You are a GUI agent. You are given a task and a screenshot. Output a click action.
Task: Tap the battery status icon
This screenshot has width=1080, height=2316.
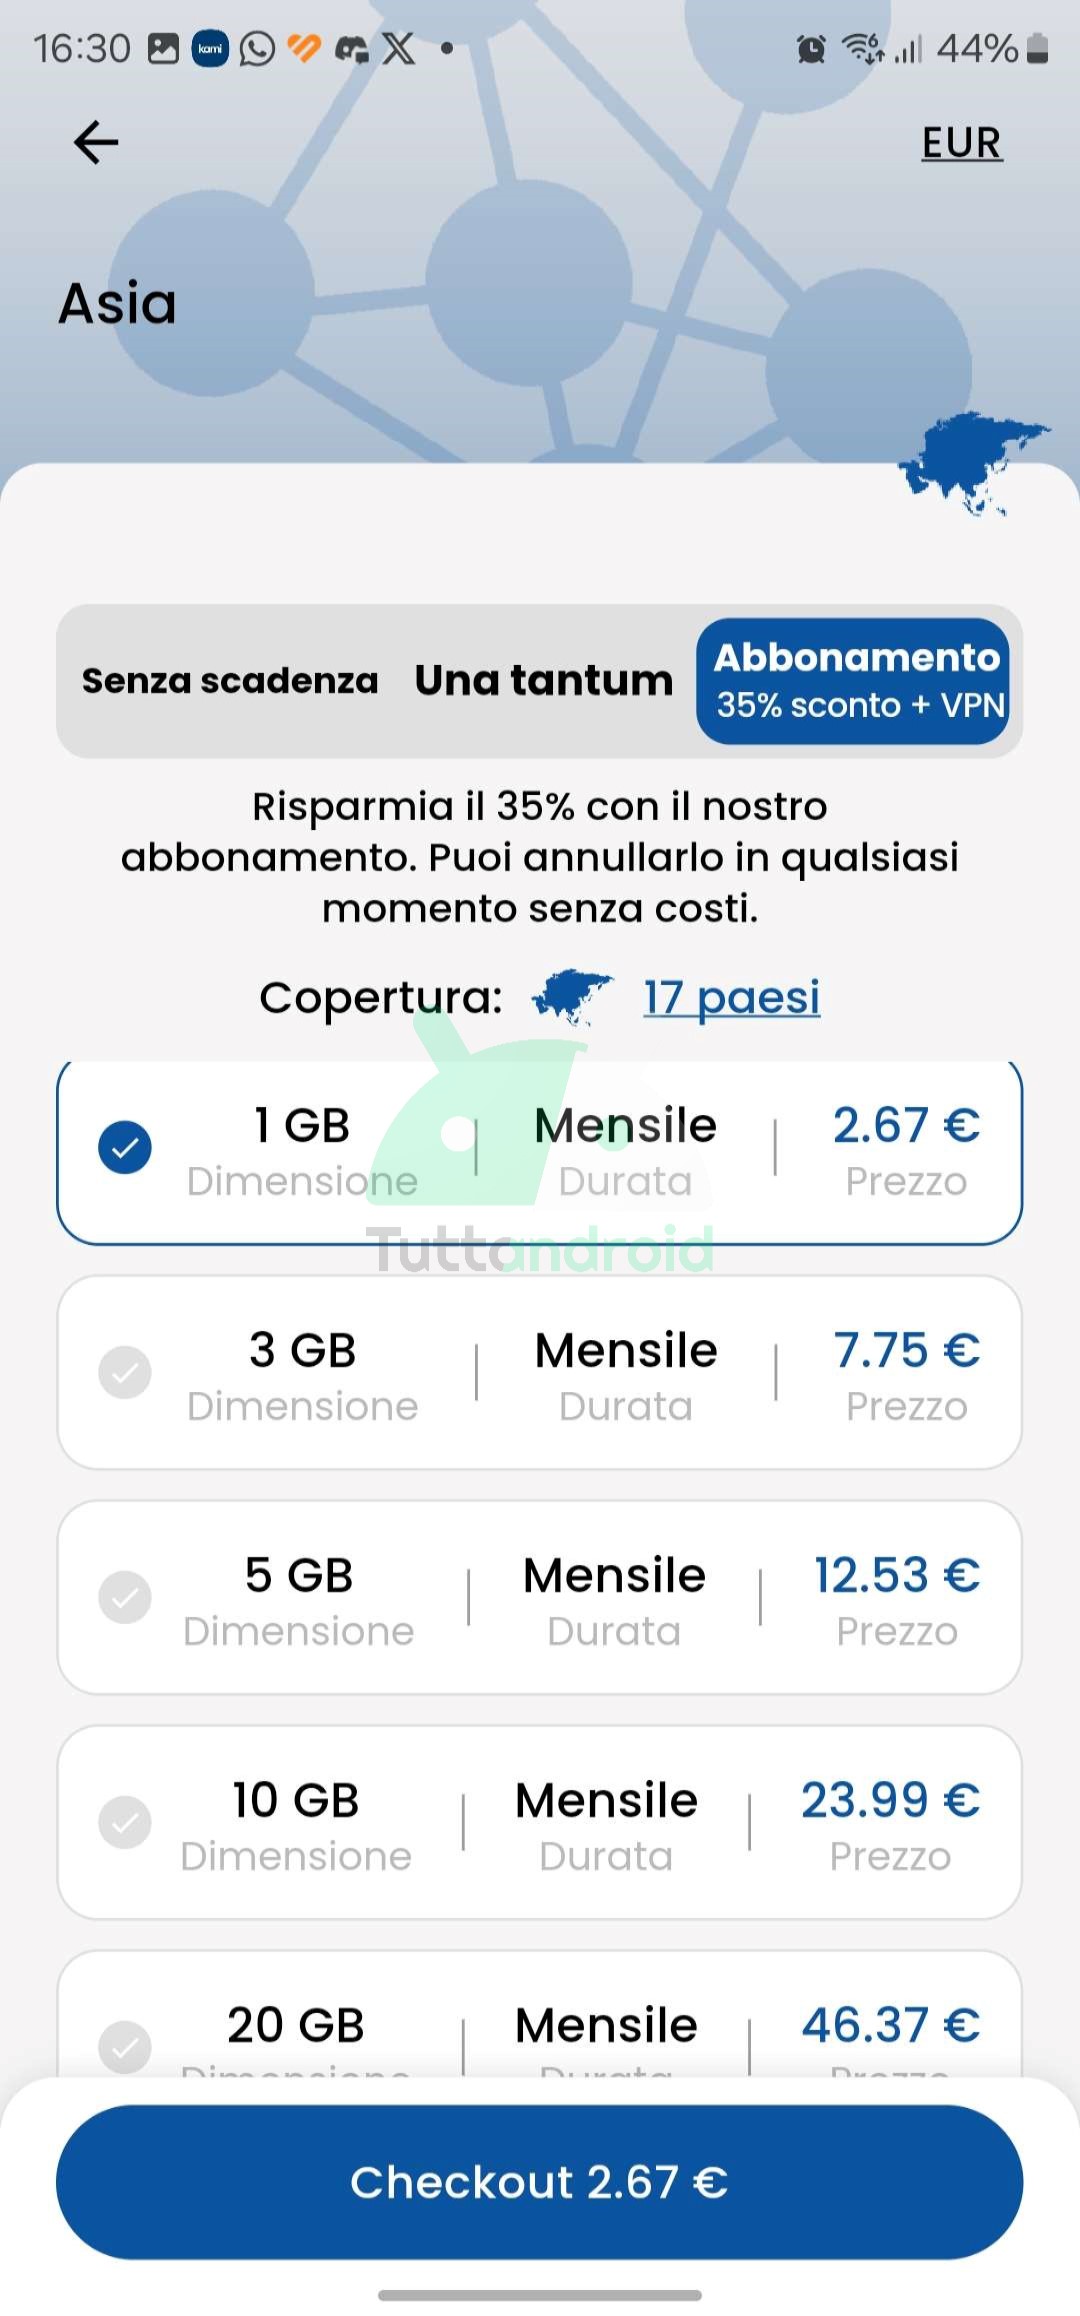point(1038,48)
